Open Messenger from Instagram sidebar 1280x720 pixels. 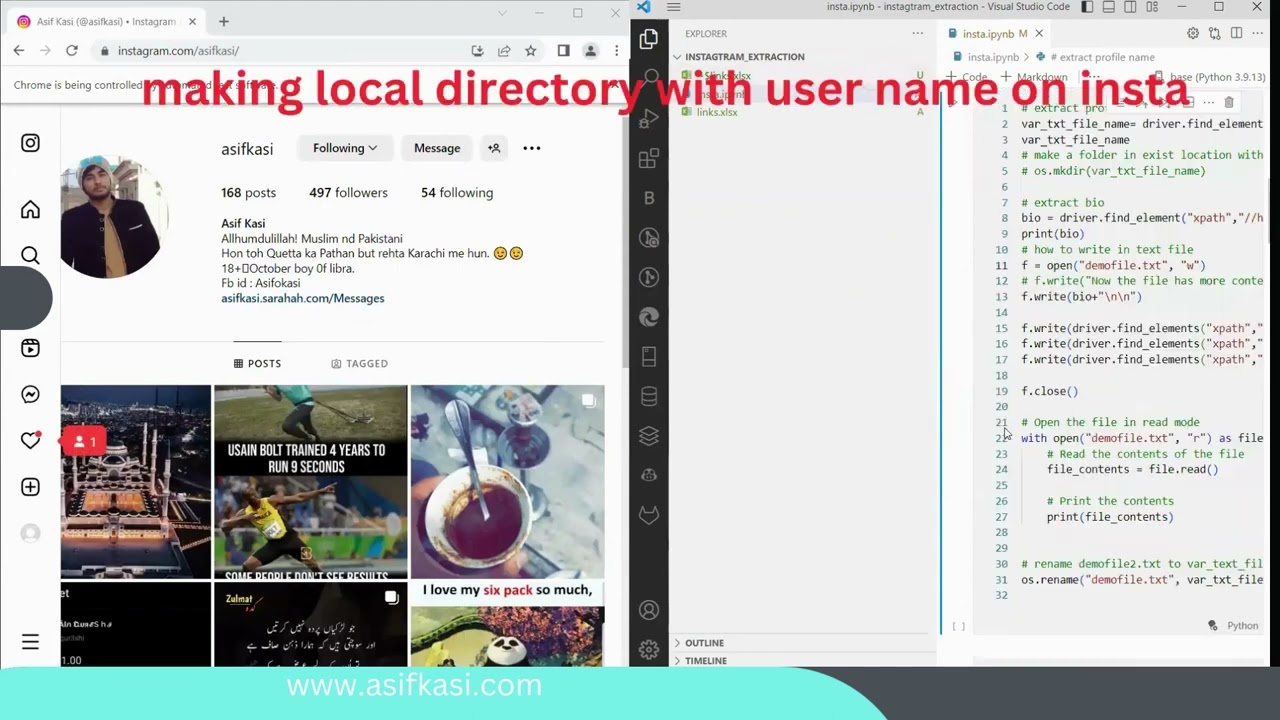click(x=30, y=394)
